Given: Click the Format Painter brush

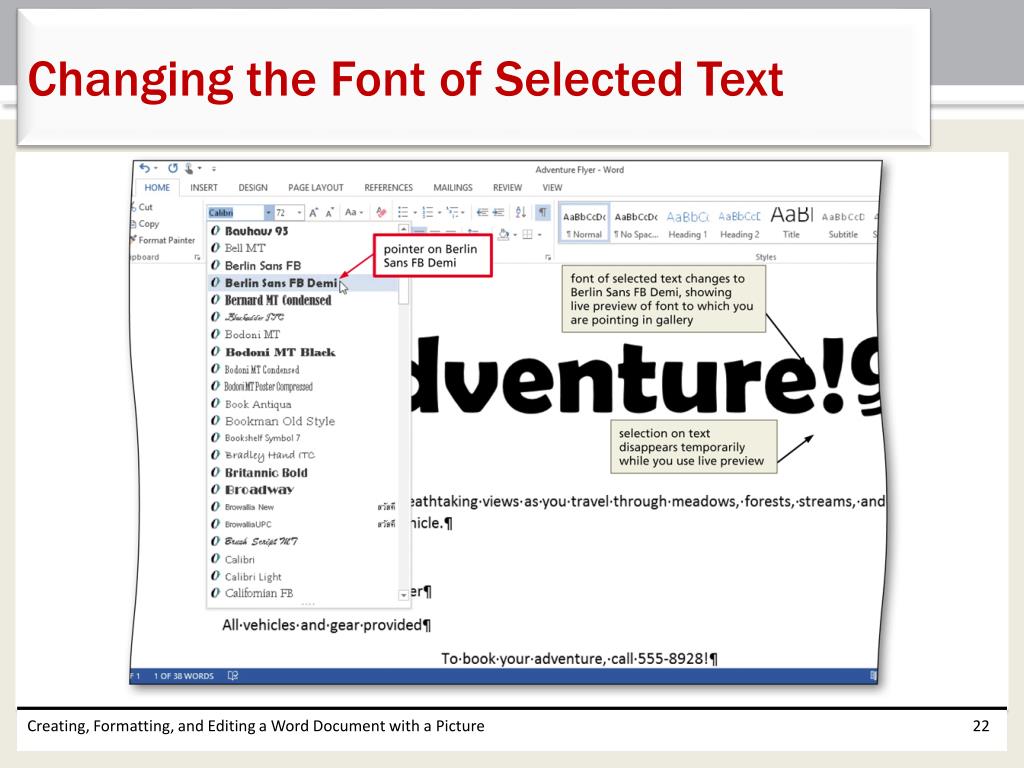Looking at the screenshot, I should click(x=133, y=240).
